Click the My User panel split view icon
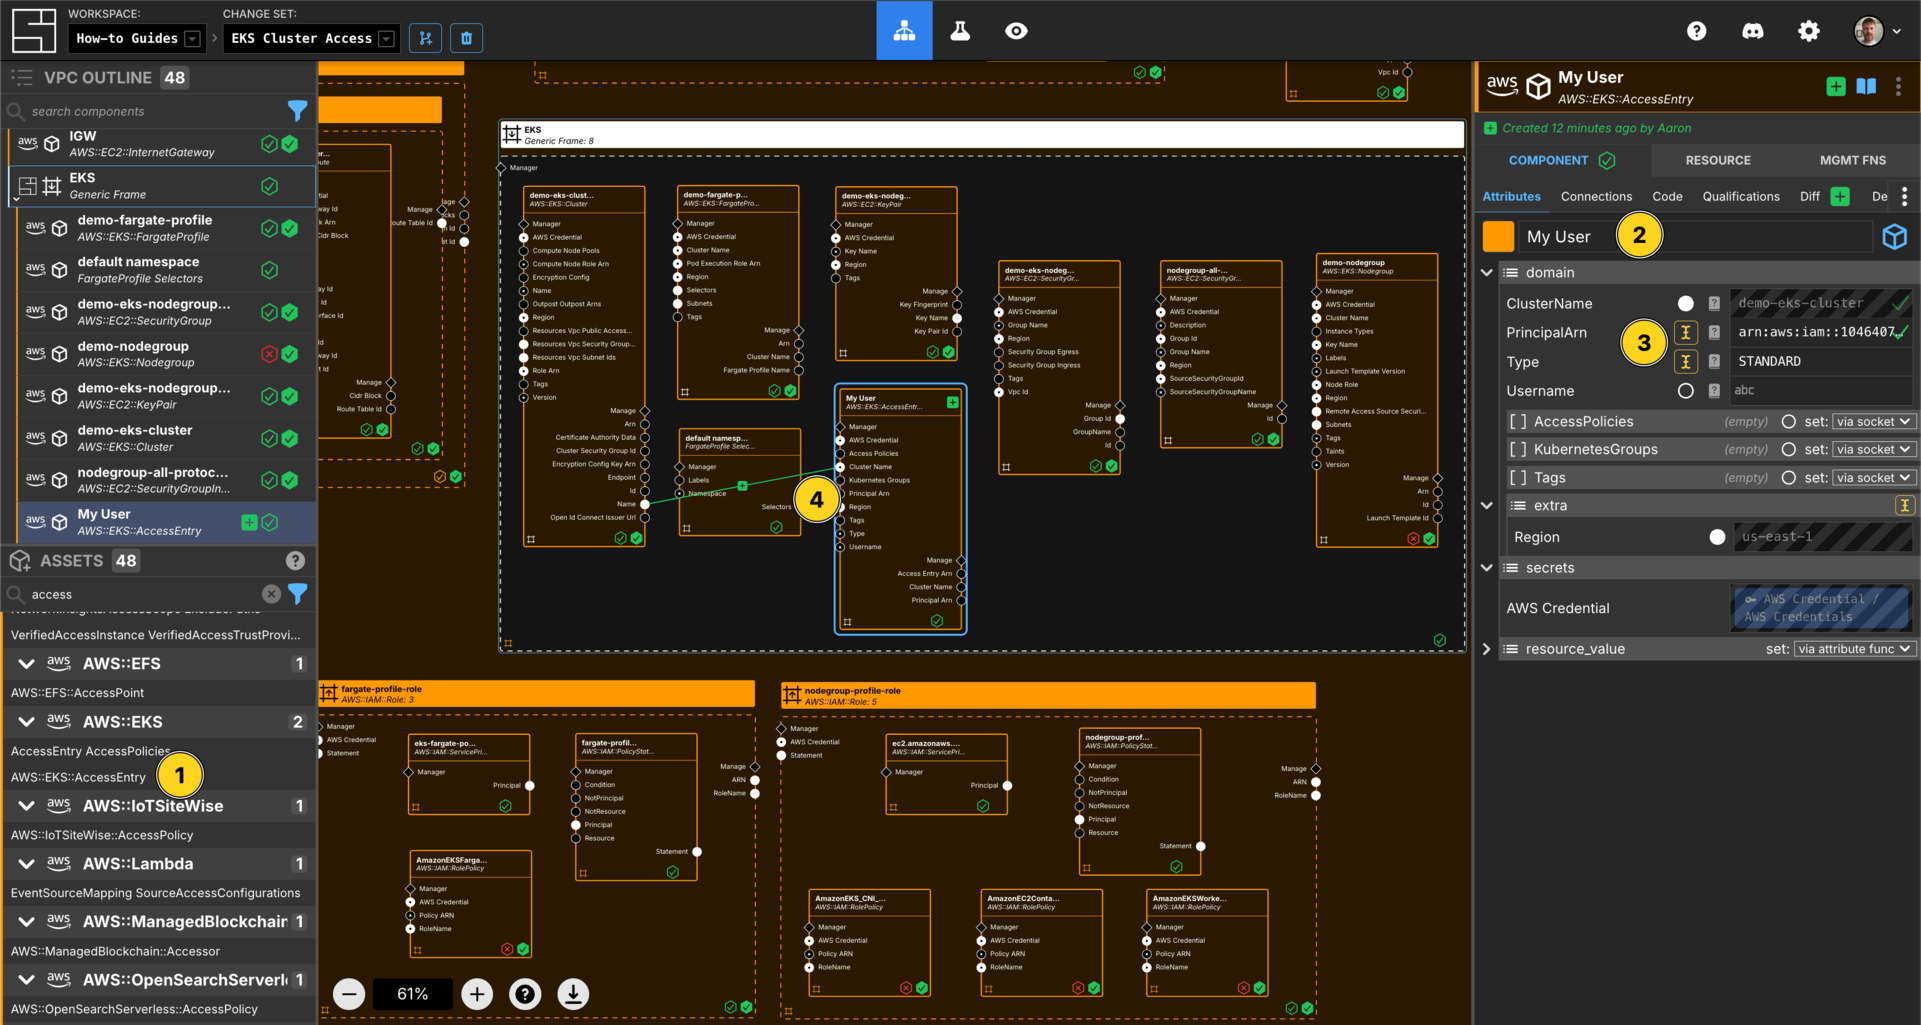The image size is (1921, 1025). [1866, 86]
